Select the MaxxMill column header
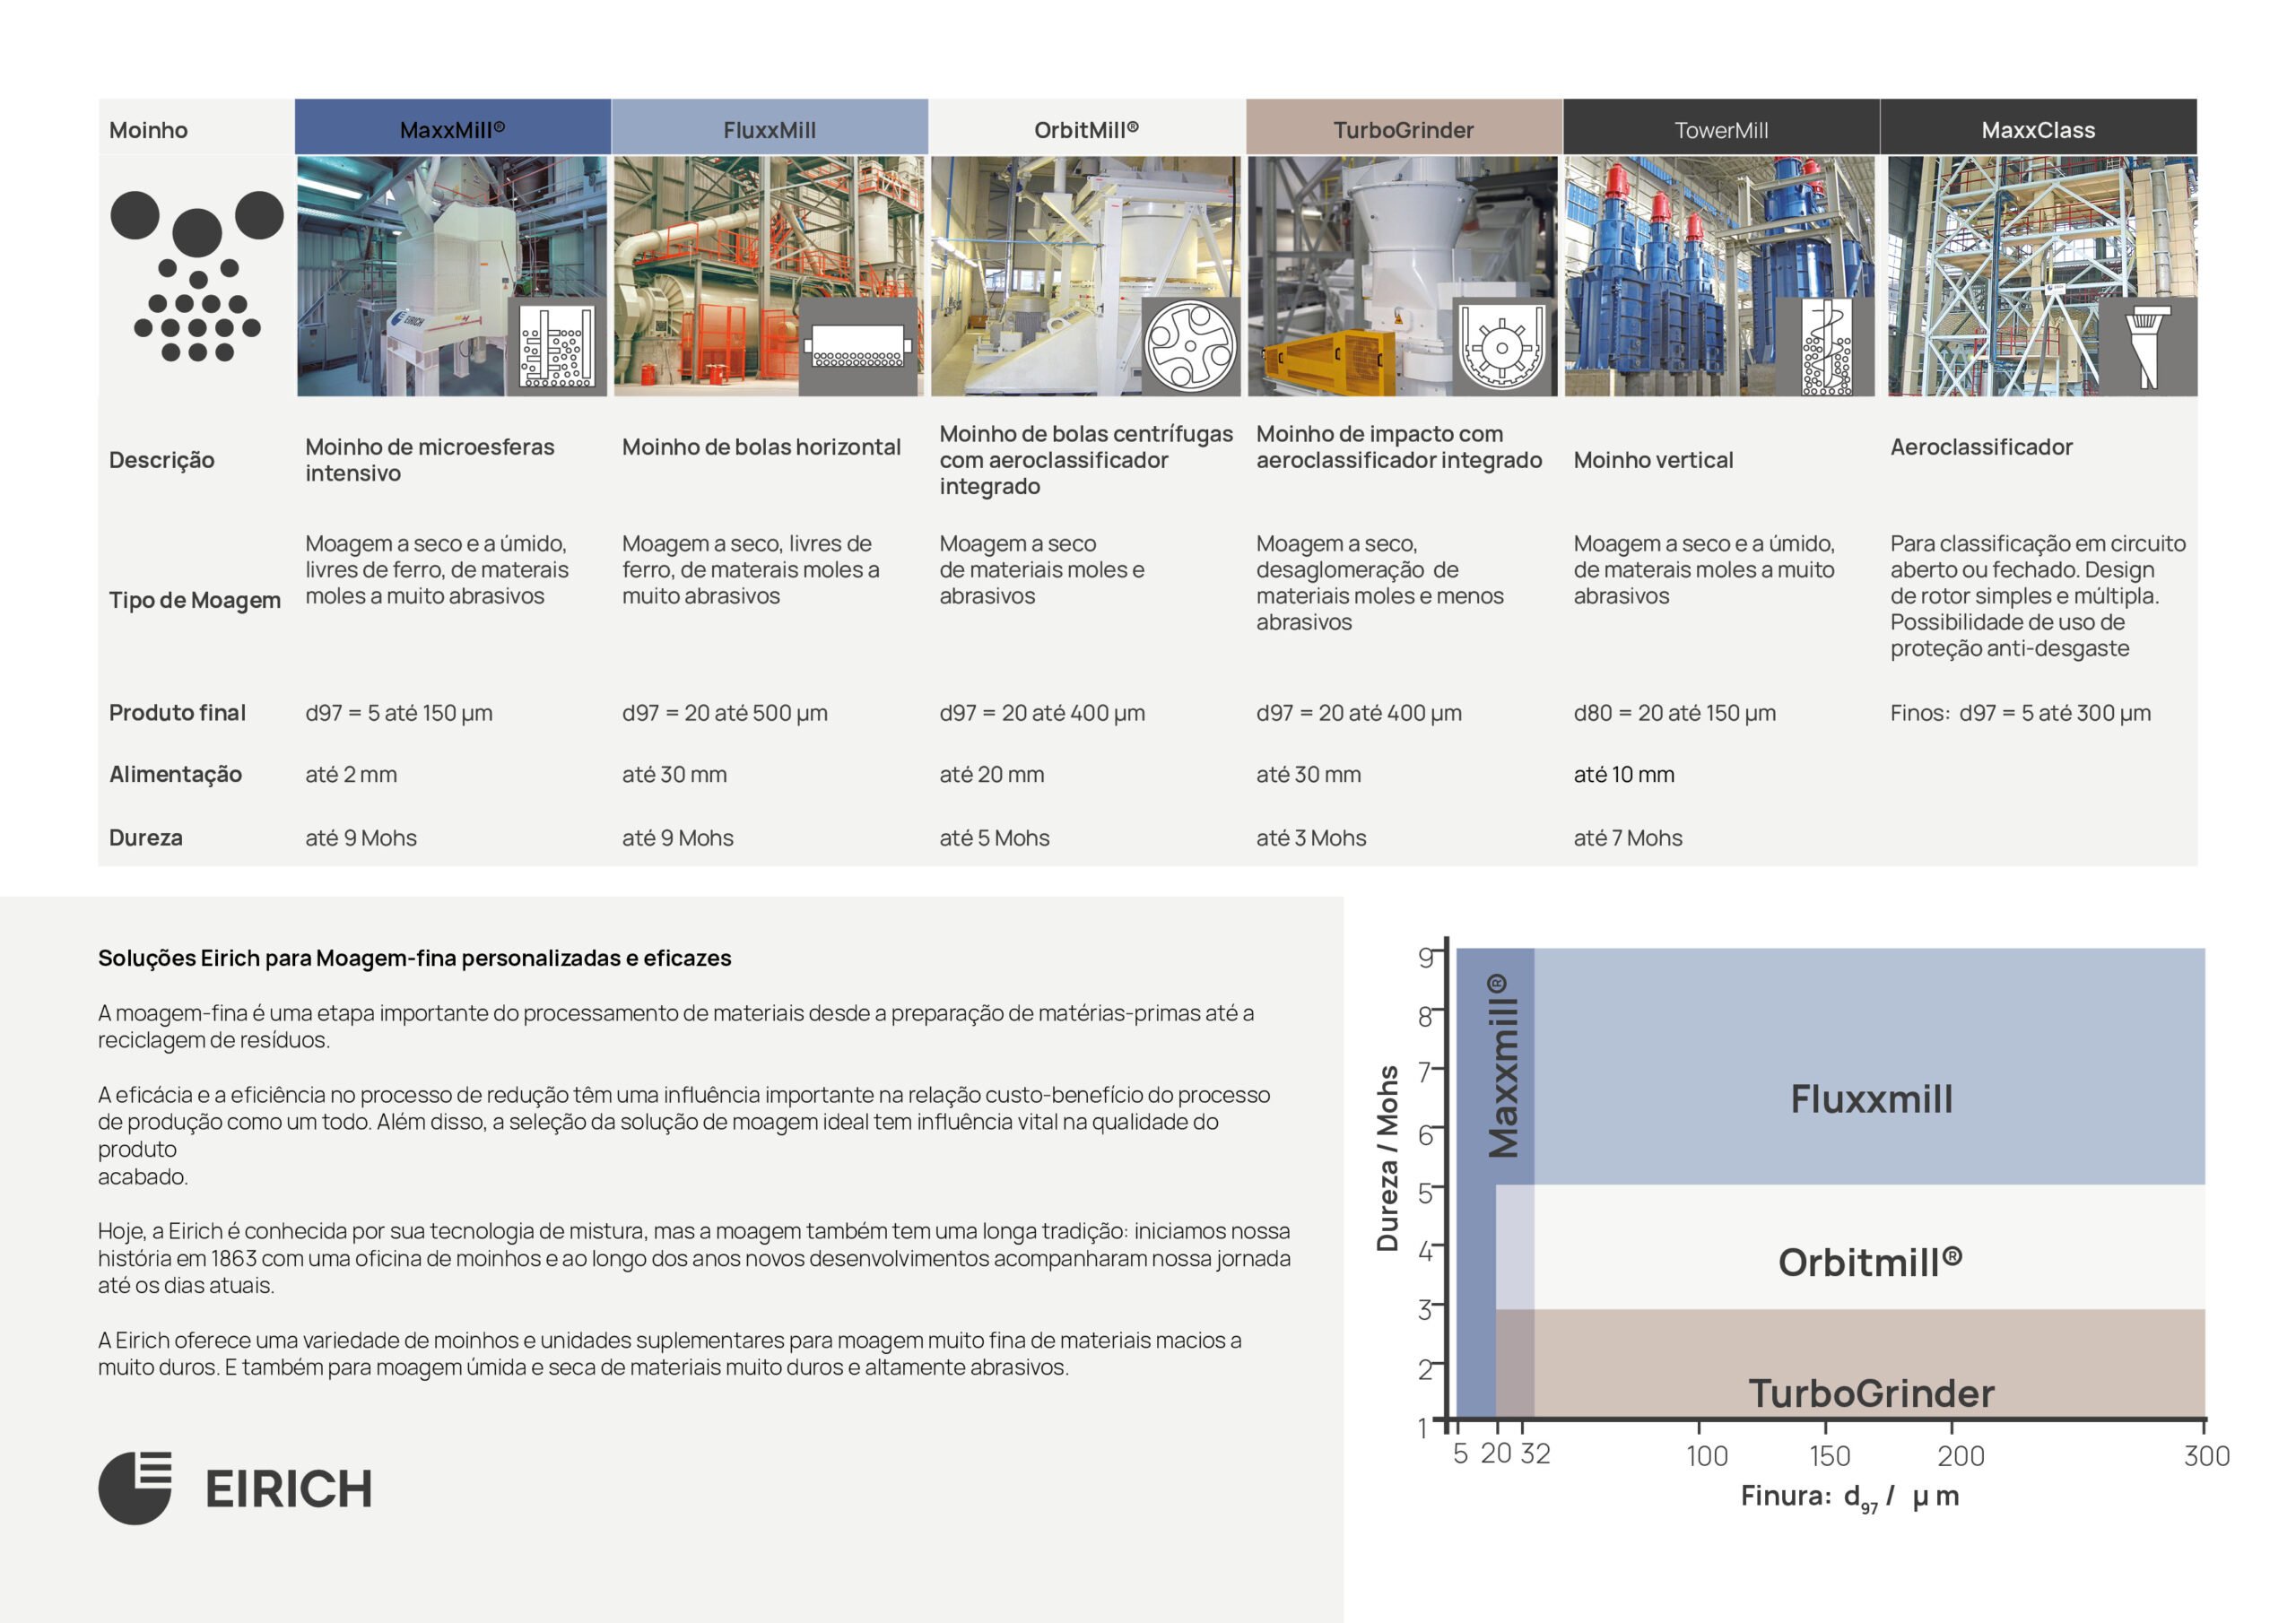The width and height of the screenshot is (2296, 1623). tap(453, 127)
